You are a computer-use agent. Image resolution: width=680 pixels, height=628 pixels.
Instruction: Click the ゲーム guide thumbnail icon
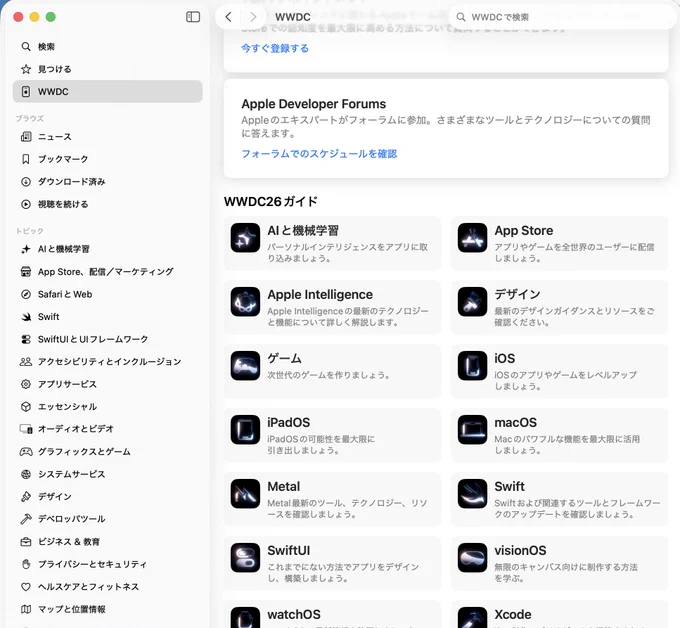245,366
